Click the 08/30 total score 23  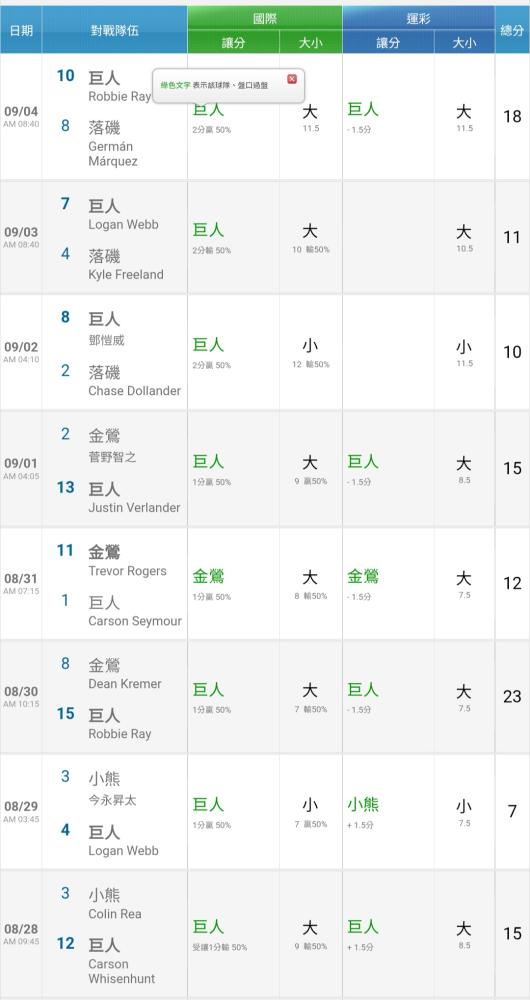pyautogui.click(x=512, y=696)
